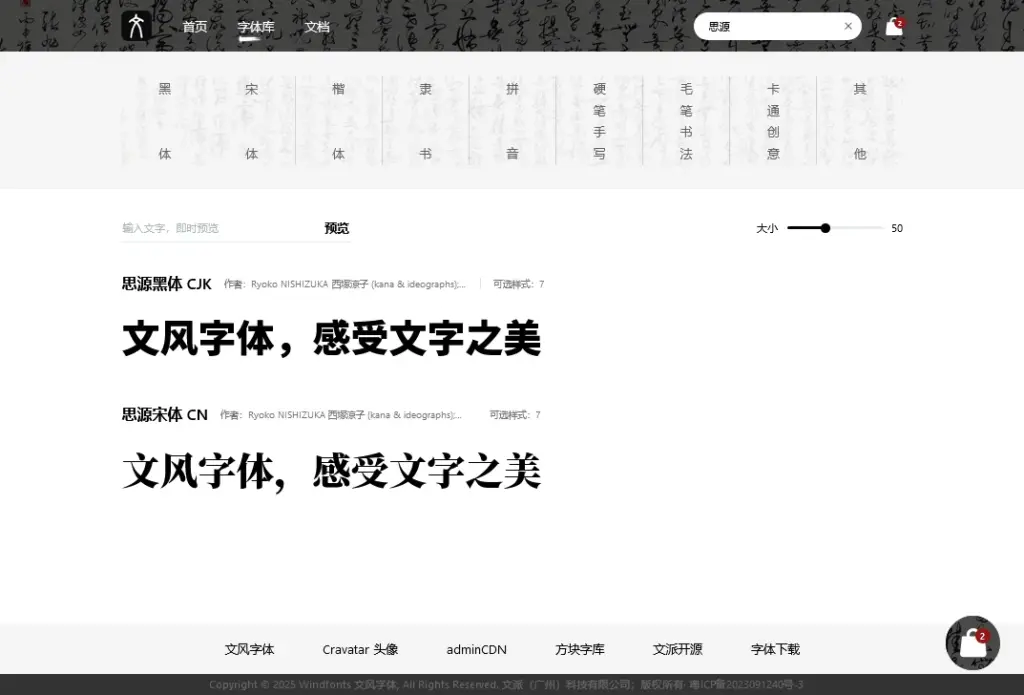
Task: Visit the Cravatar 头像 footer link
Action: 360,649
